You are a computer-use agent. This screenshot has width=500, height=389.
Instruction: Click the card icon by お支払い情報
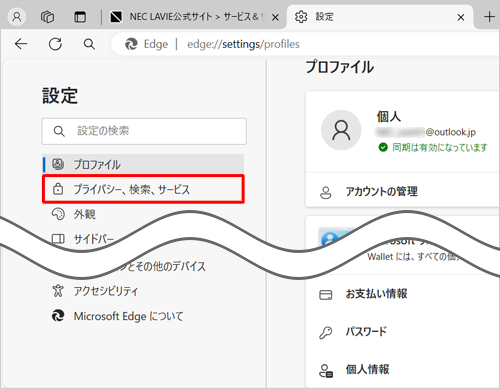(x=326, y=295)
